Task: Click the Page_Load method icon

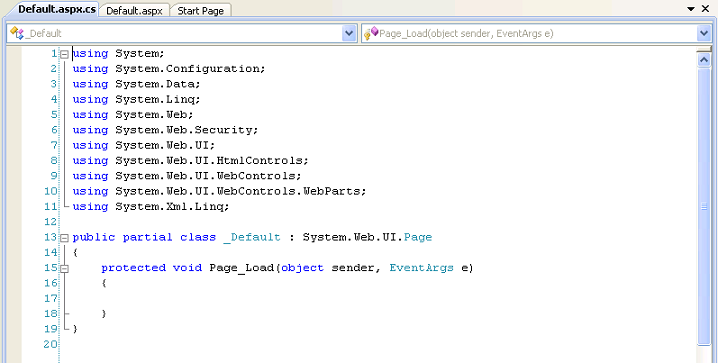Action: pos(371,33)
